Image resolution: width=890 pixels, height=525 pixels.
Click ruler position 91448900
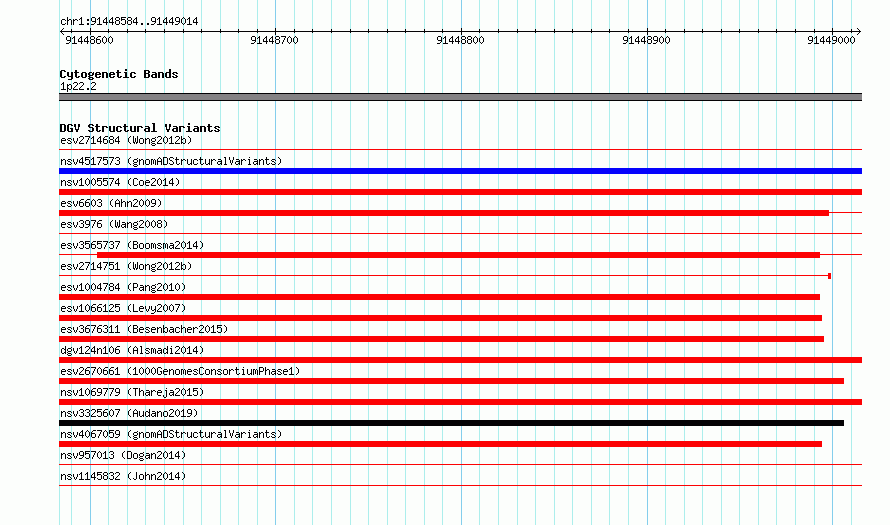tap(646, 40)
